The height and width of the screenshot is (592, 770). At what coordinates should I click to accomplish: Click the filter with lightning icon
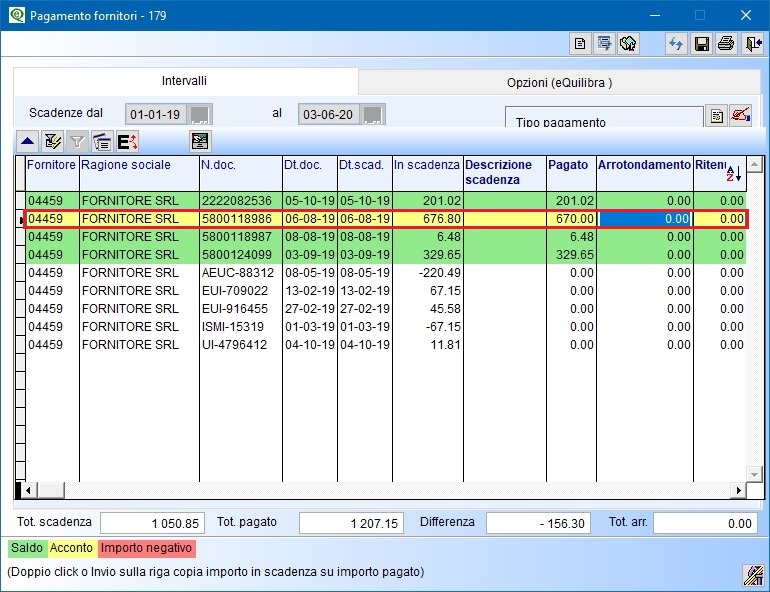[52, 142]
